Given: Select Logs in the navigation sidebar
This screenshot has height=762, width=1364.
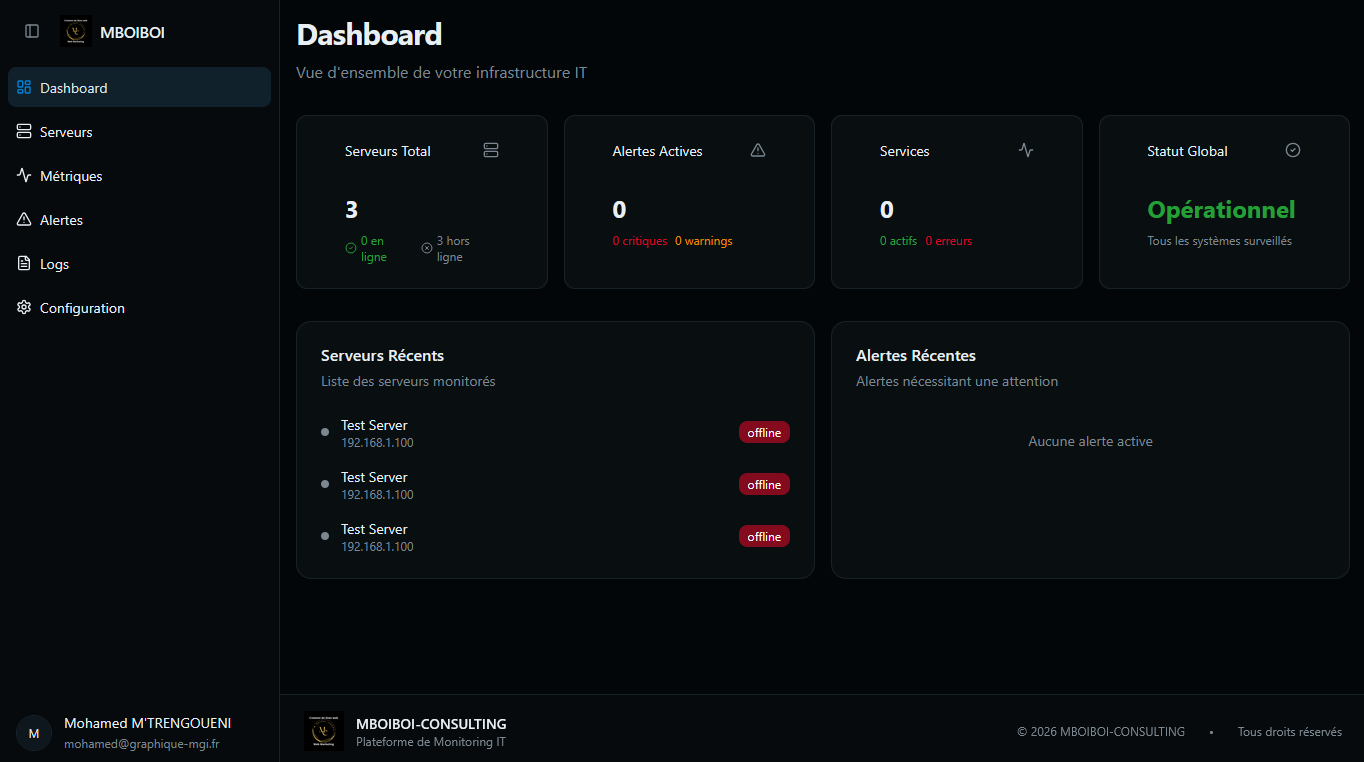Looking at the screenshot, I should point(54,264).
